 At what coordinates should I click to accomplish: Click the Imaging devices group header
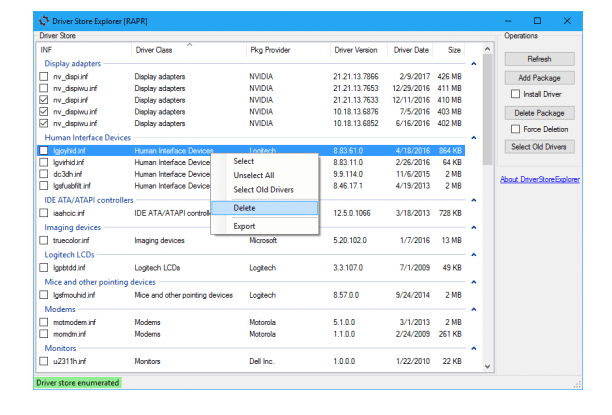[73, 228]
